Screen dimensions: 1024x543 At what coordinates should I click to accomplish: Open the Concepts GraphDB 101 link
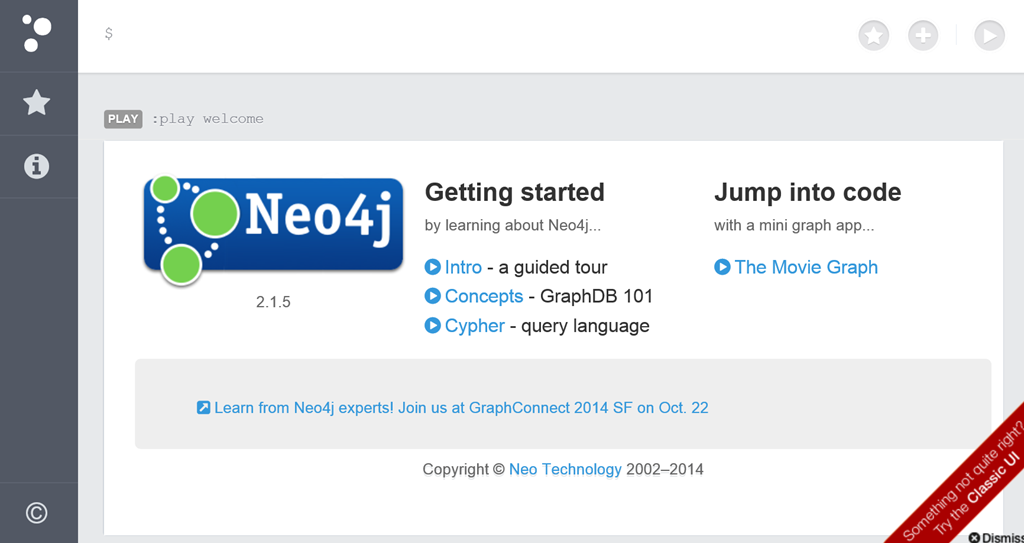(x=484, y=296)
